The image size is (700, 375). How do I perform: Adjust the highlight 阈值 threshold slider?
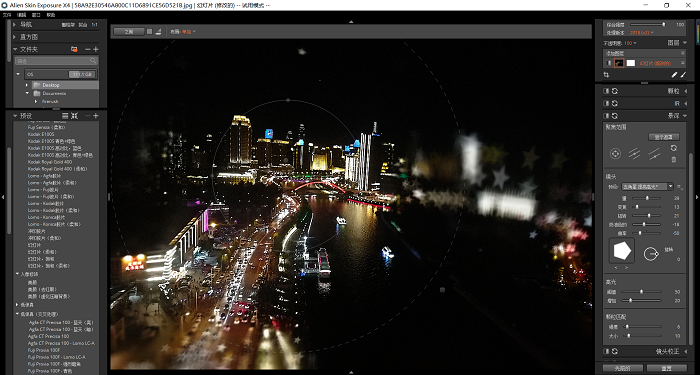(641, 292)
